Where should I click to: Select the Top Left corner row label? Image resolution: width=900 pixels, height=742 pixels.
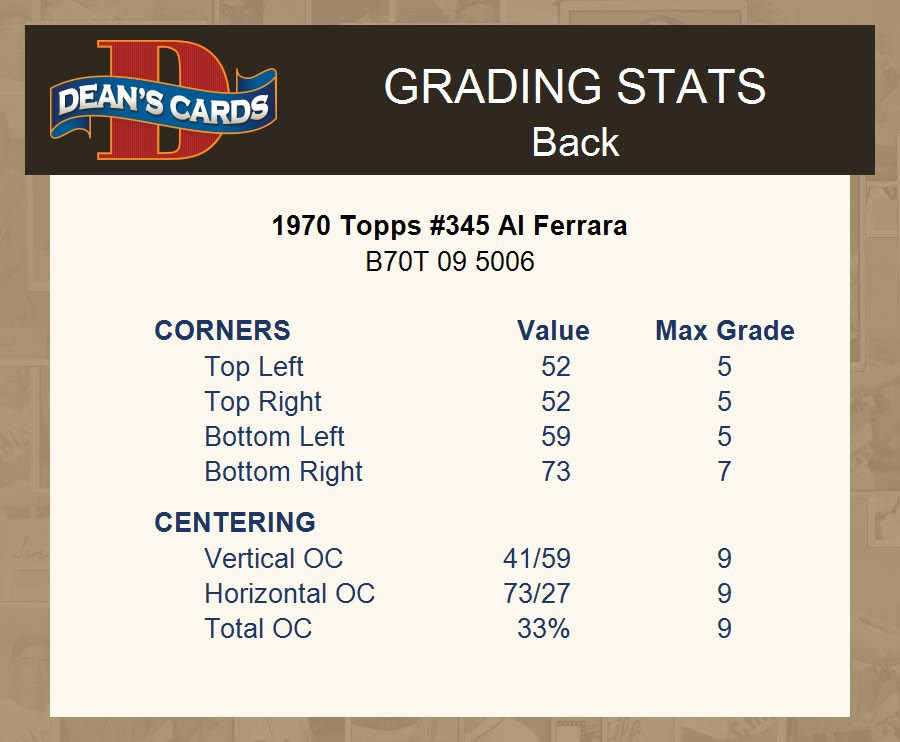[254, 367]
